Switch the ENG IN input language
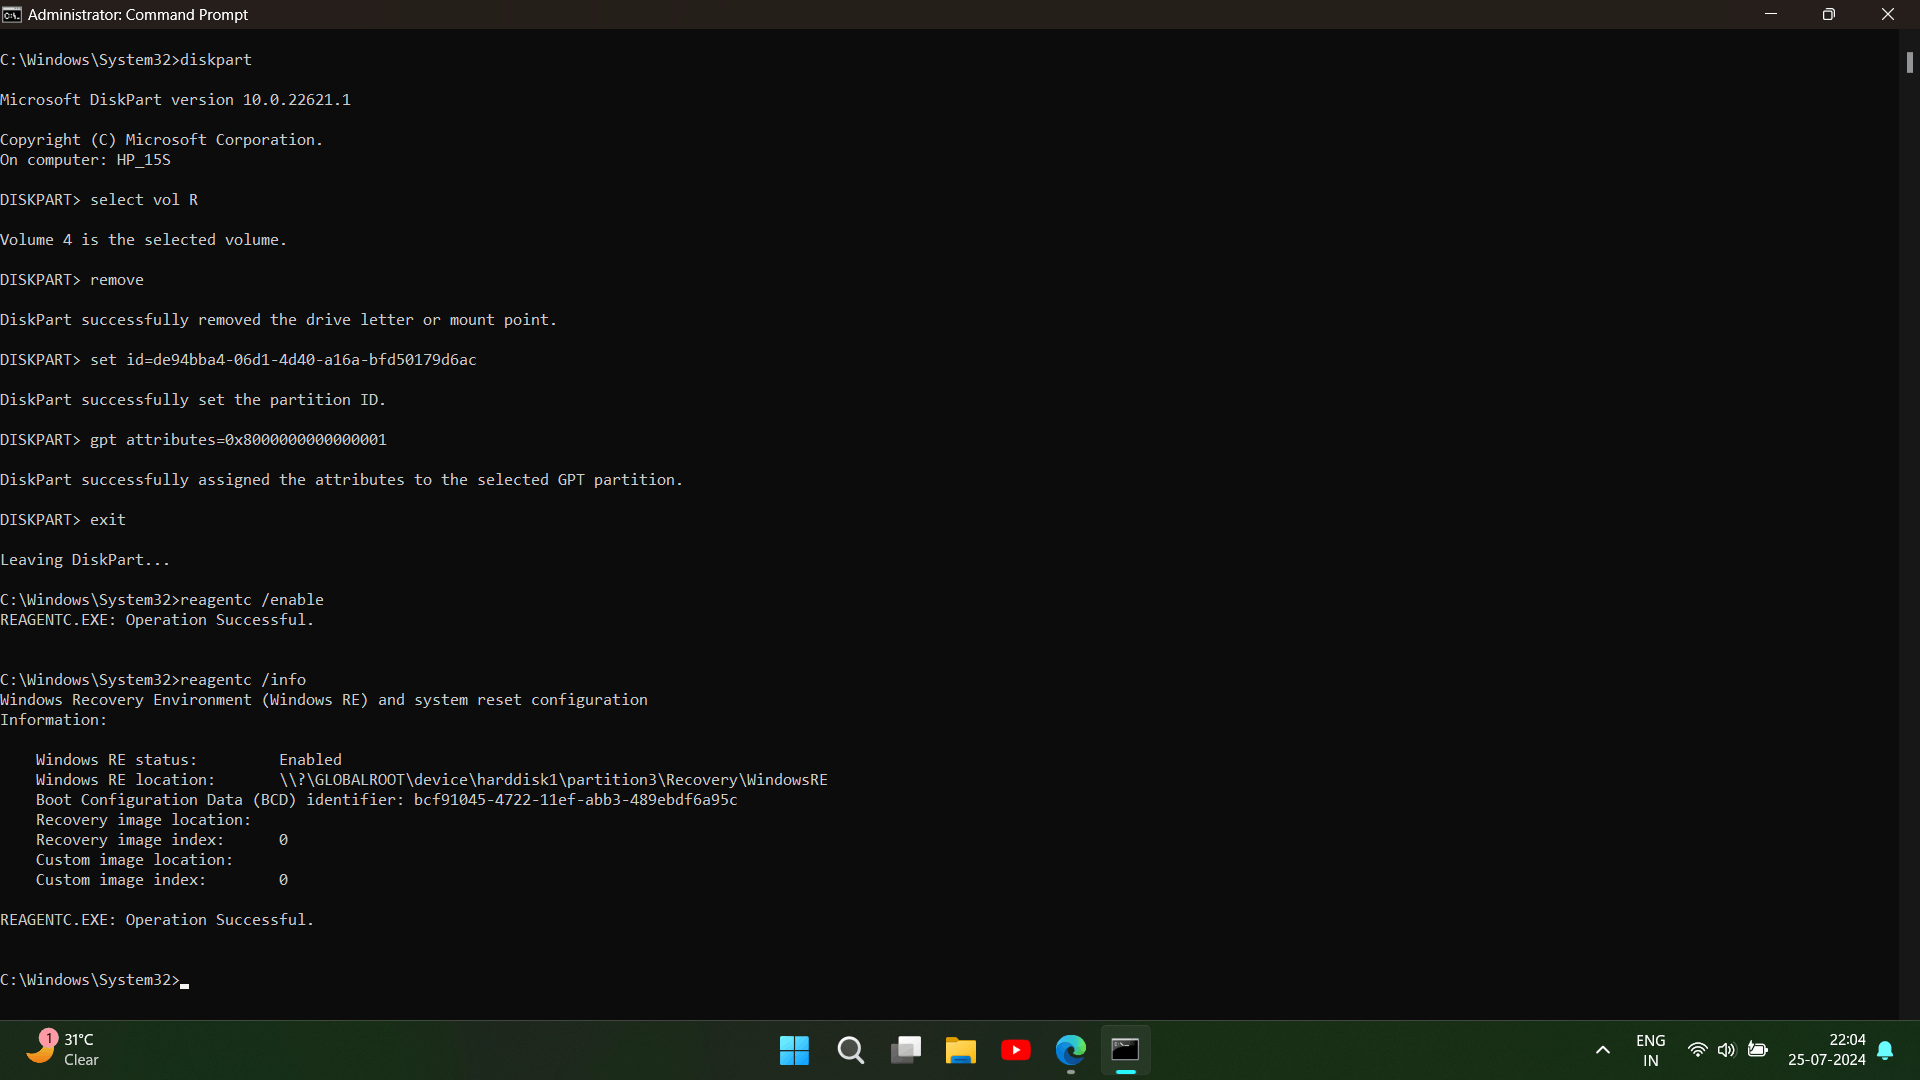 pyautogui.click(x=1651, y=1050)
